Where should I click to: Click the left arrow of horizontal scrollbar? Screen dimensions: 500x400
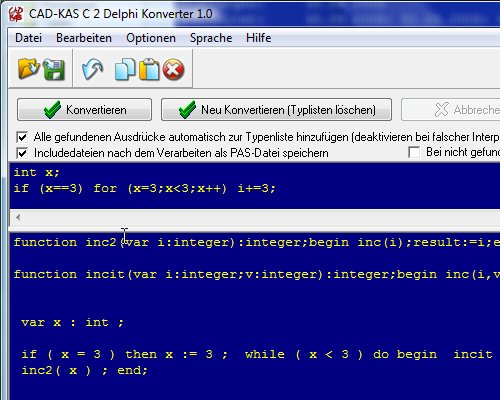click(x=18, y=217)
